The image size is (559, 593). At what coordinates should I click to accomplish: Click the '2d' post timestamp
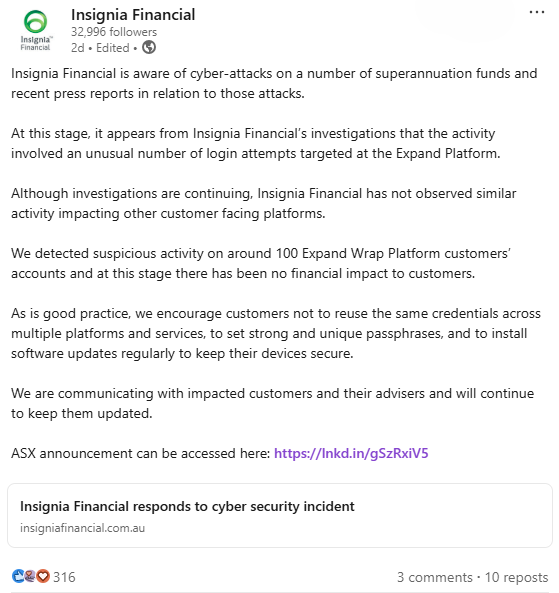pyautogui.click(x=78, y=48)
